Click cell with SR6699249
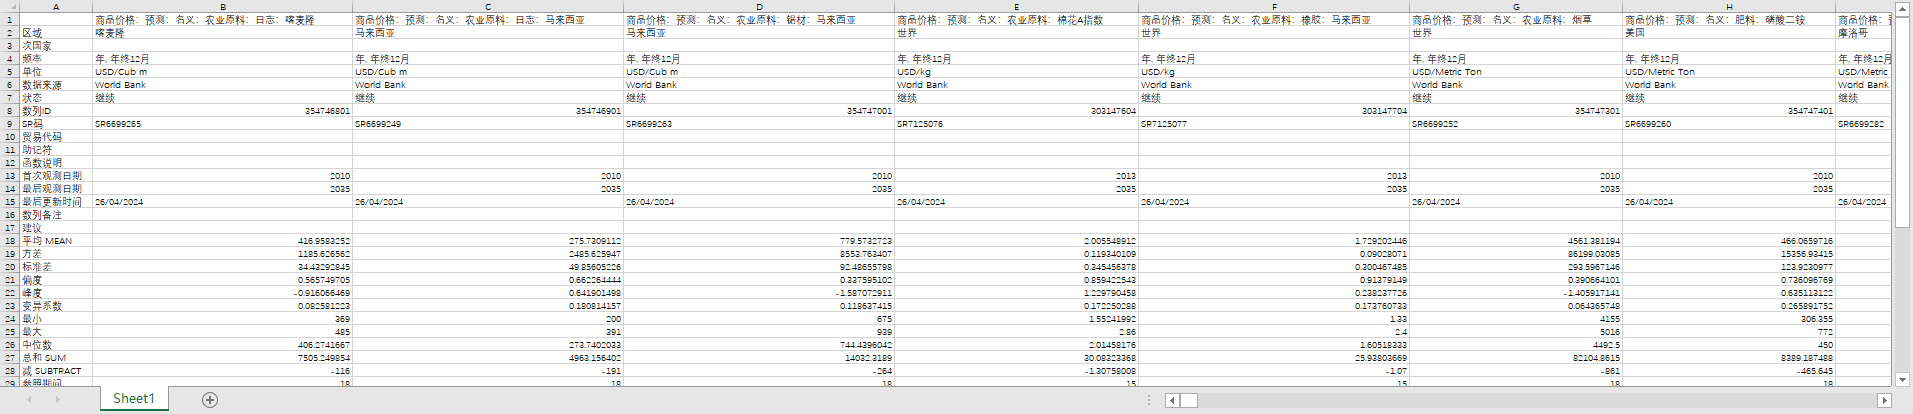Screen dimensions: 1913x414 [488, 124]
